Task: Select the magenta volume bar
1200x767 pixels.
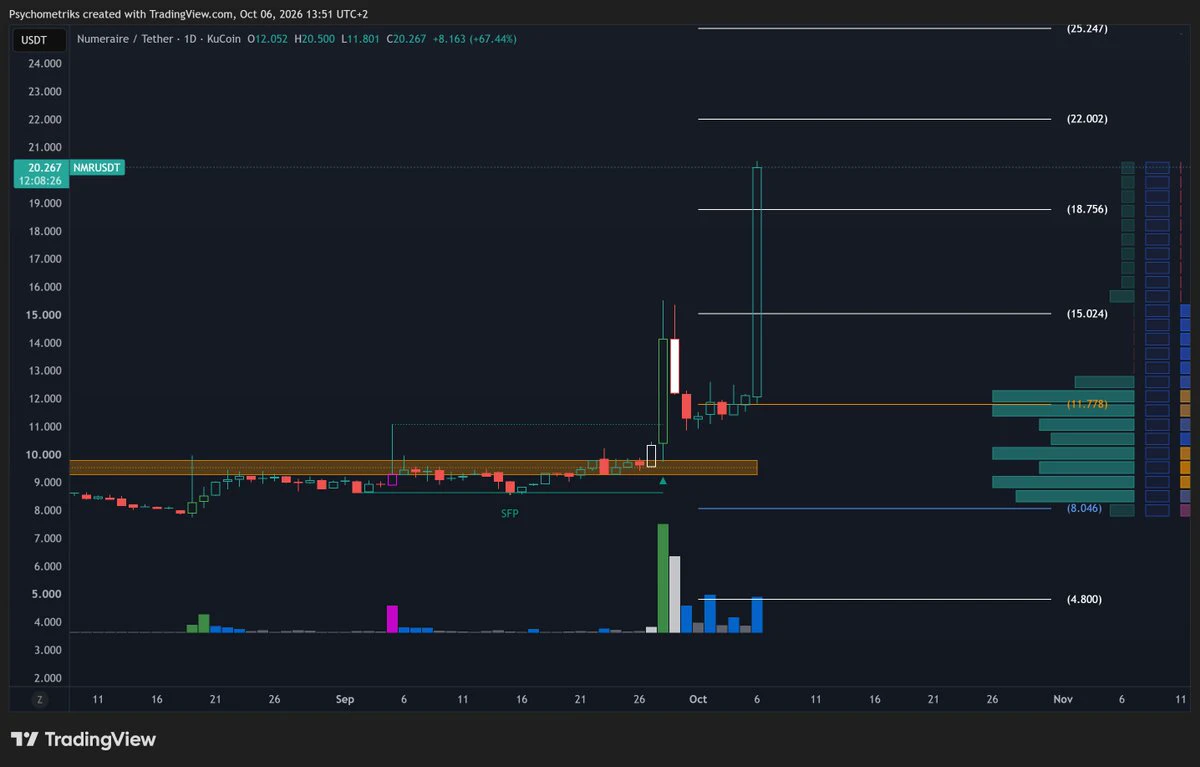Action: coord(392,619)
